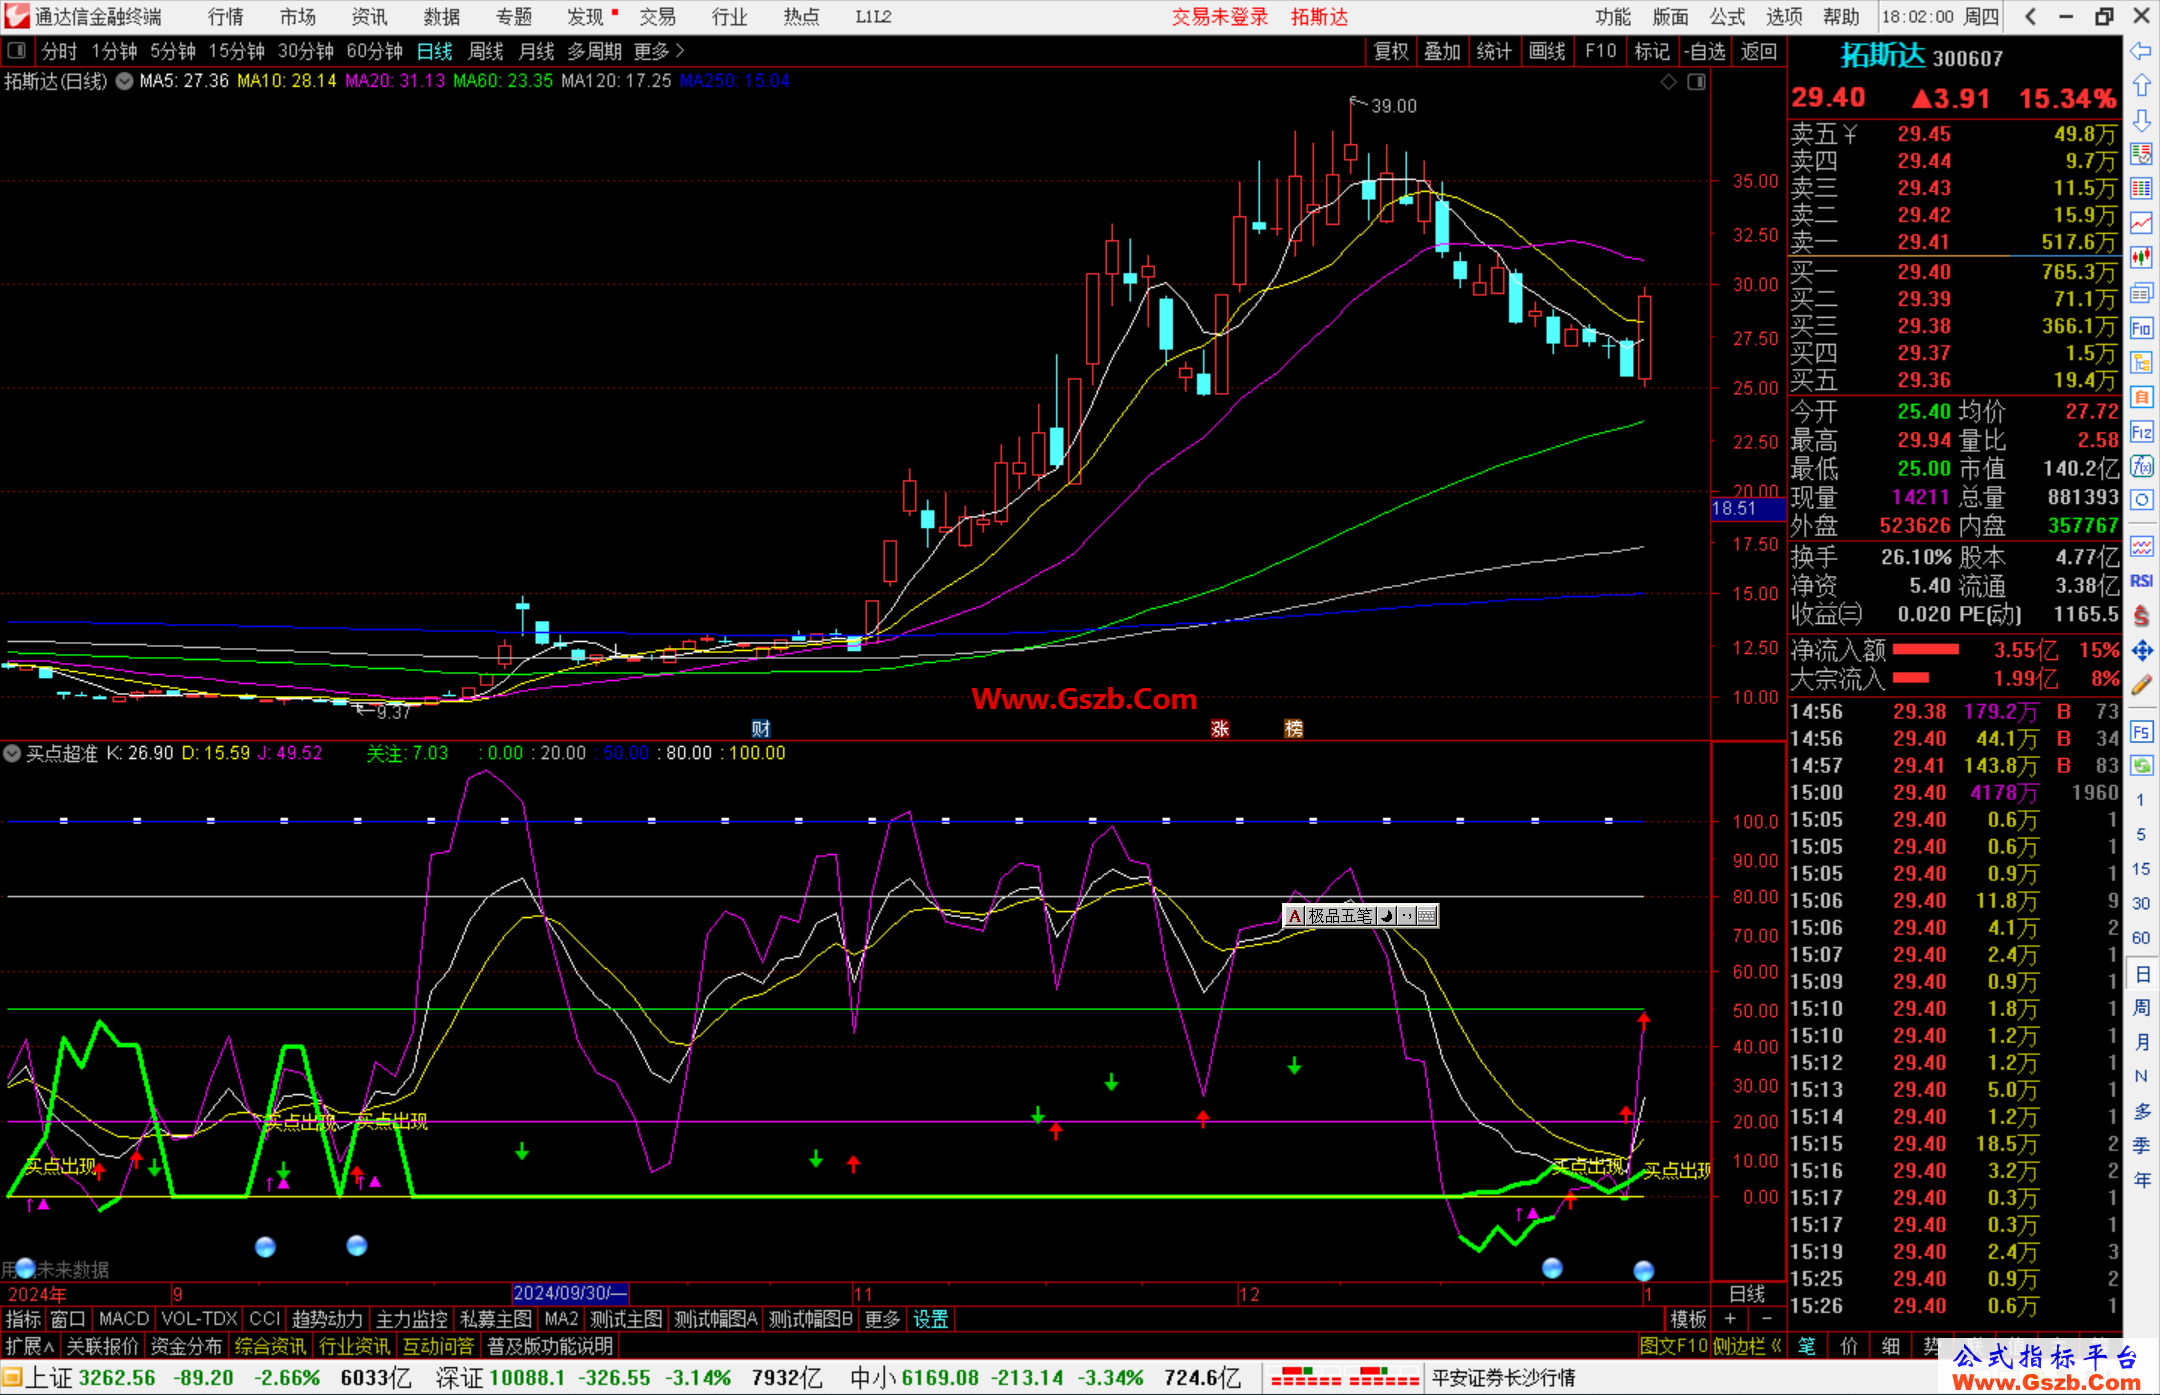Open the 交易 menu
This screenshot has width=2160, height=1395.
[x=658, y=17]
